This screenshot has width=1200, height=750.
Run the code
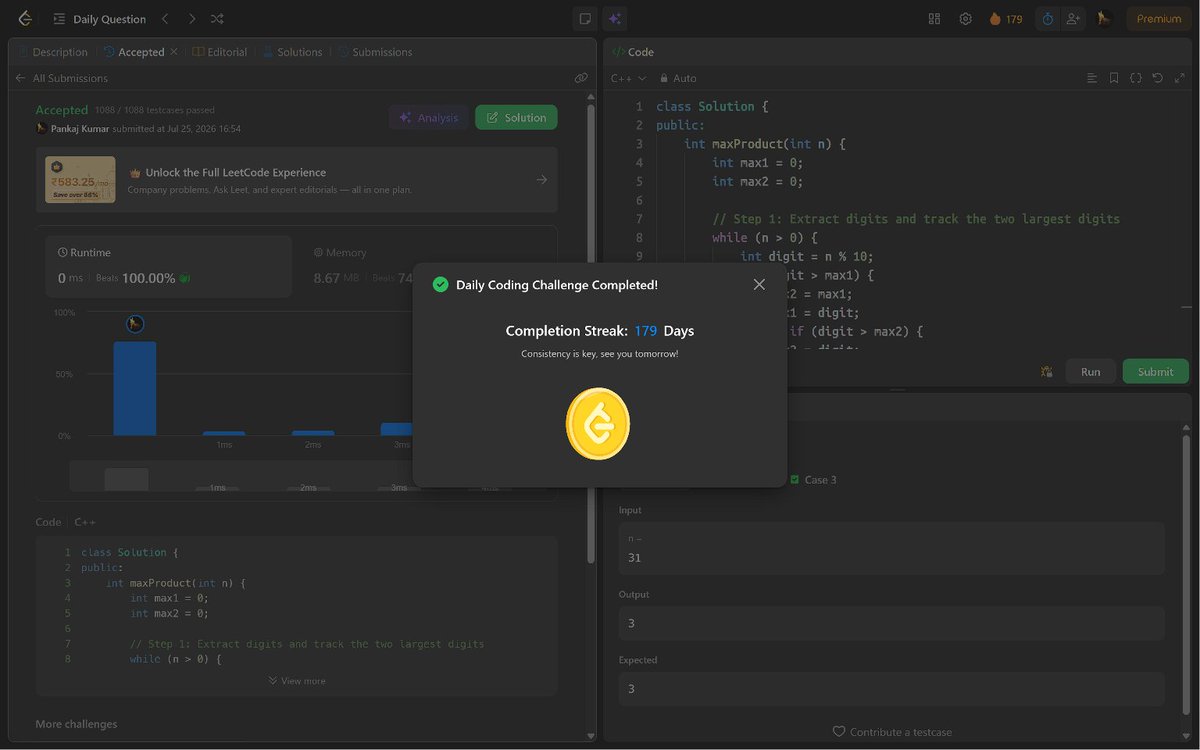[x=1090, y=371]
